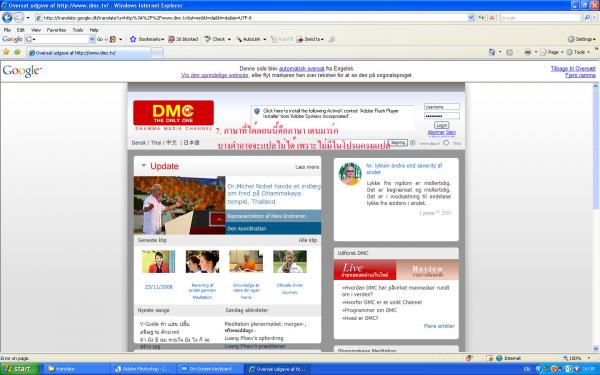Open the dropdown arrow next to AutoLink
This screenshot has height=375, width=600.
coord(264,39)
